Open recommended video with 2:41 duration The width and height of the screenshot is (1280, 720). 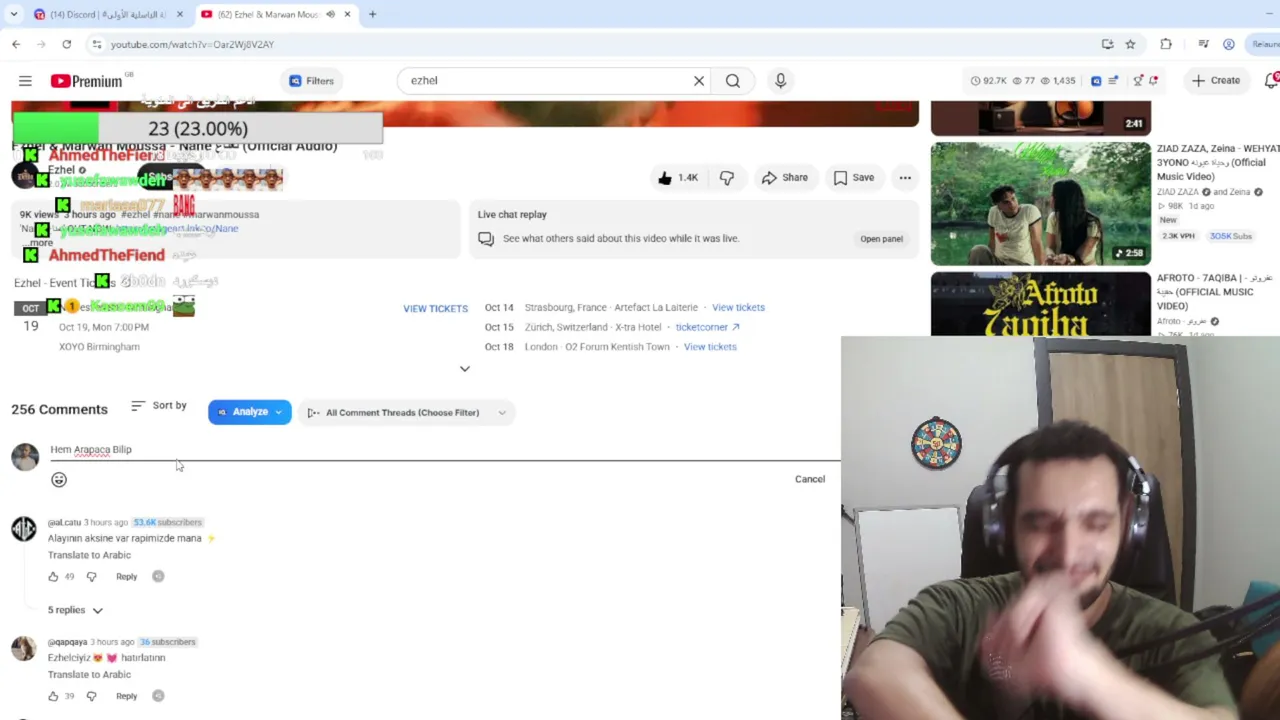point(1041,118)
